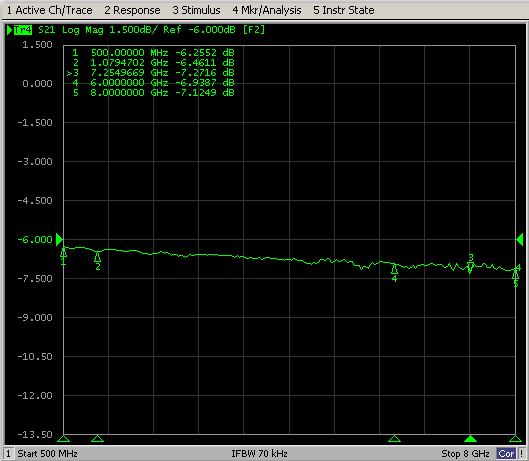
Task: Click the -7.500 y-axis label
Action: [35, 279]
